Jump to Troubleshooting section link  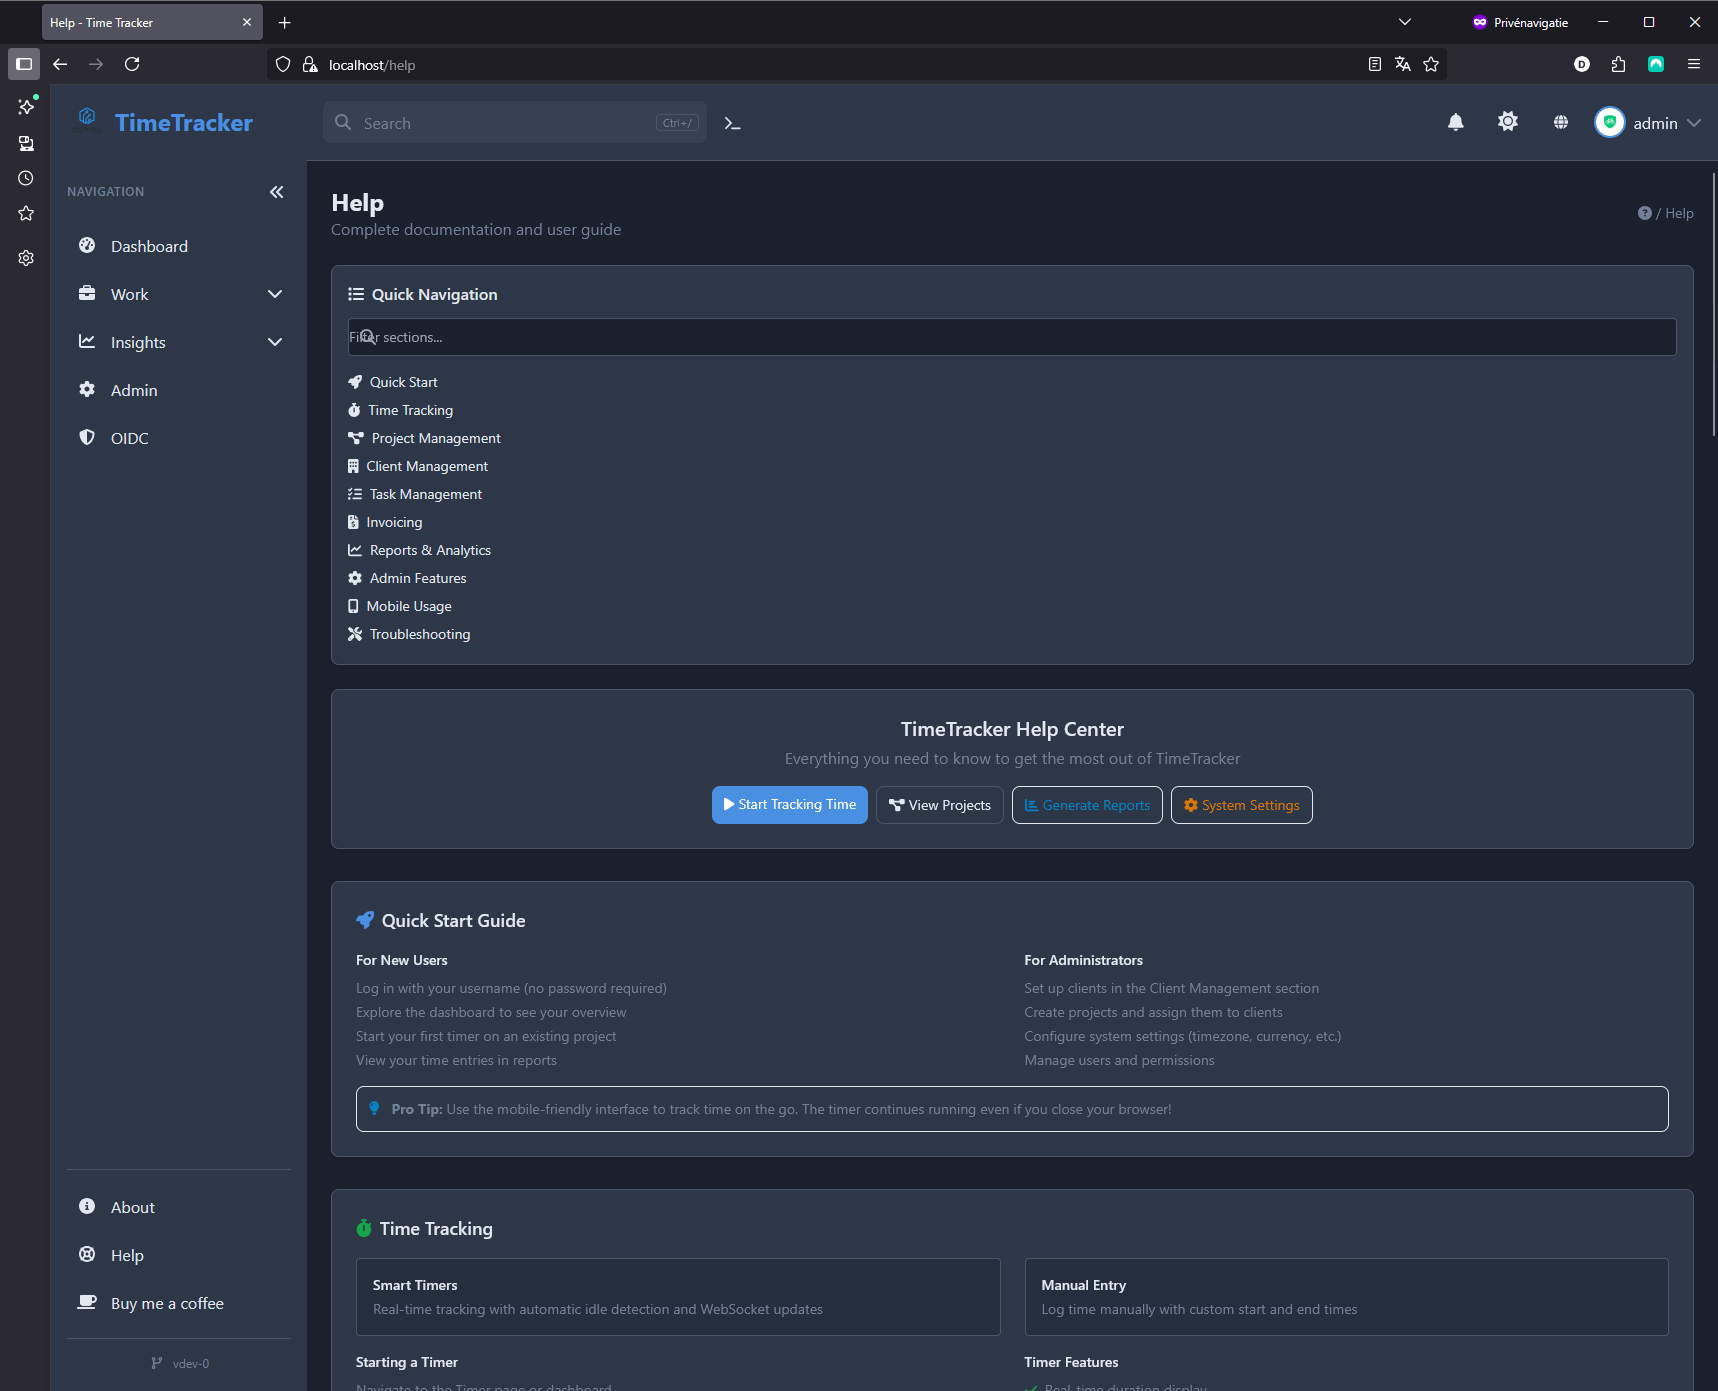(419, 634)
